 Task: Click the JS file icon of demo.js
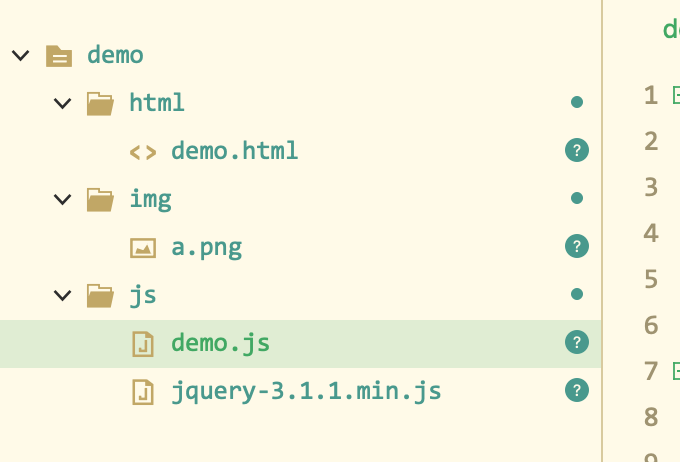(143, 344)
